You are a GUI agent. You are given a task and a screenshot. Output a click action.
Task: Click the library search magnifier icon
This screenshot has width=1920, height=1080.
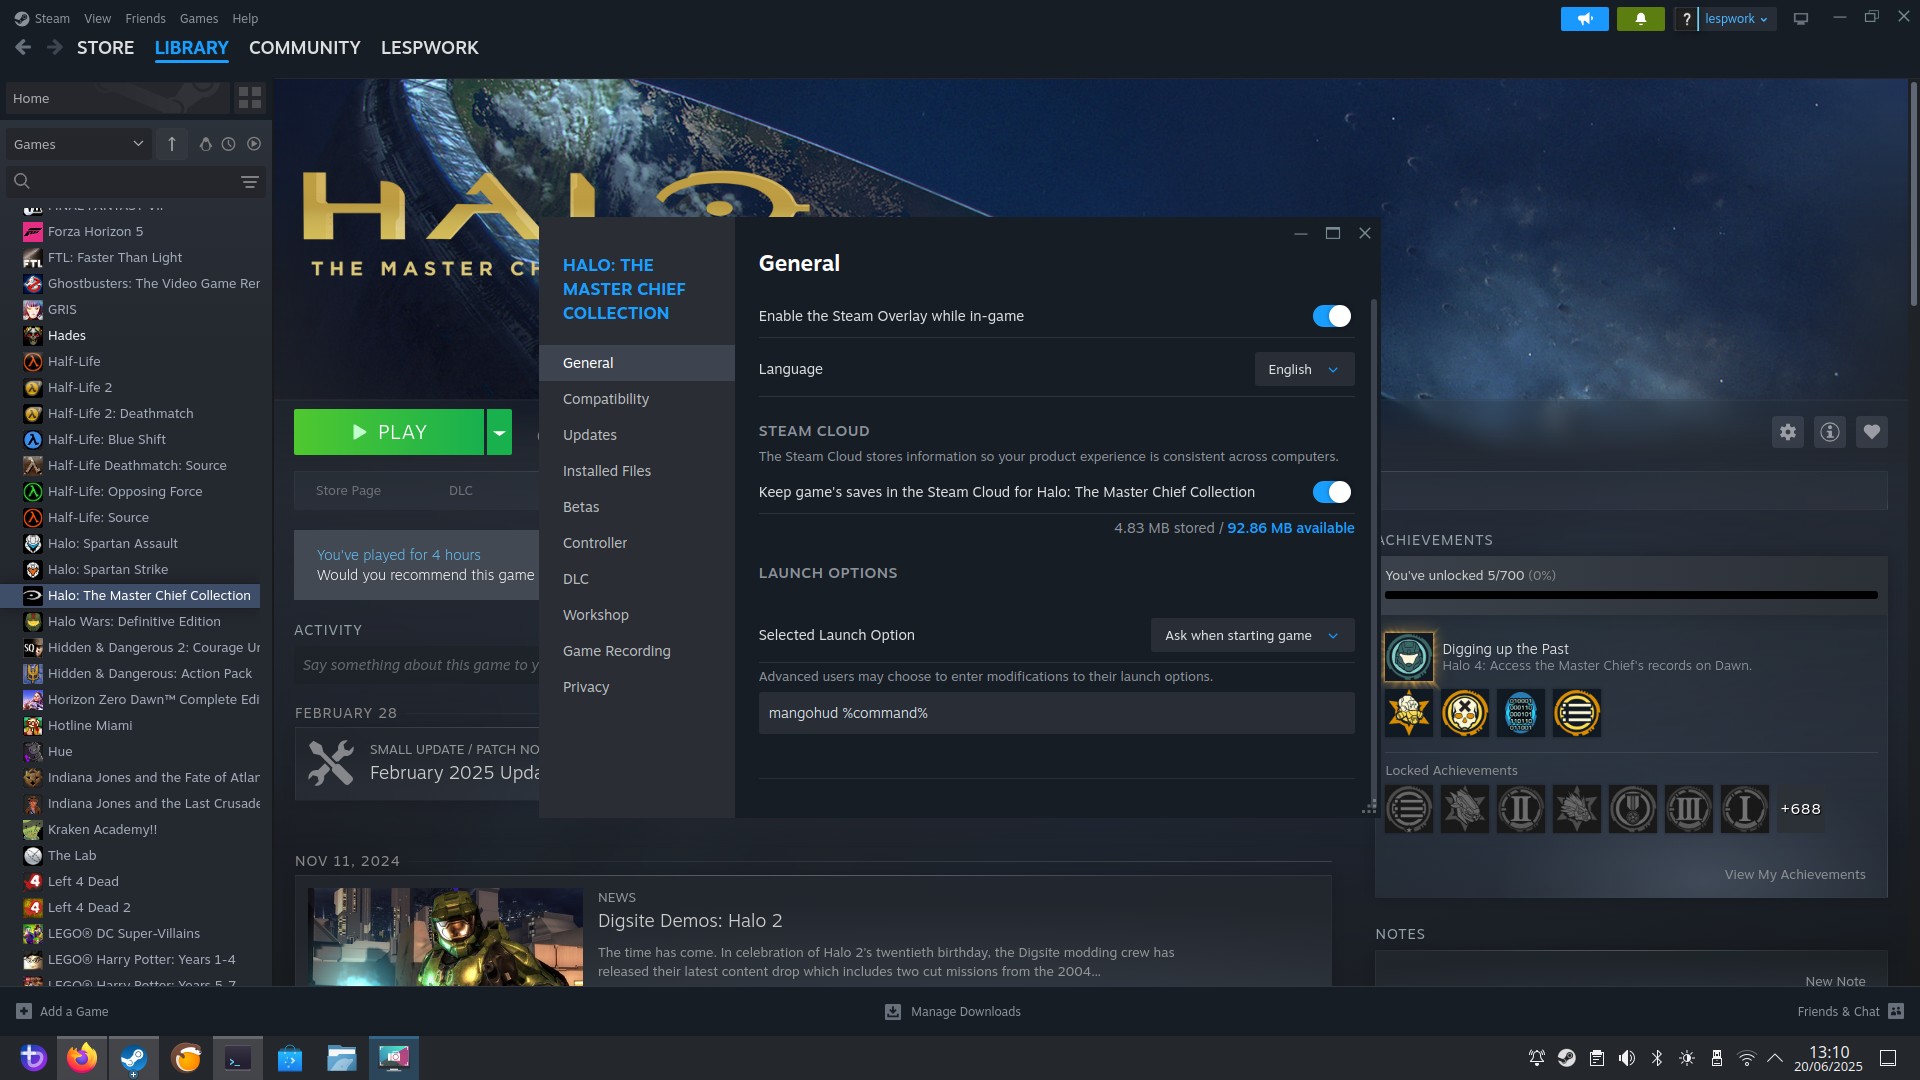22,181
